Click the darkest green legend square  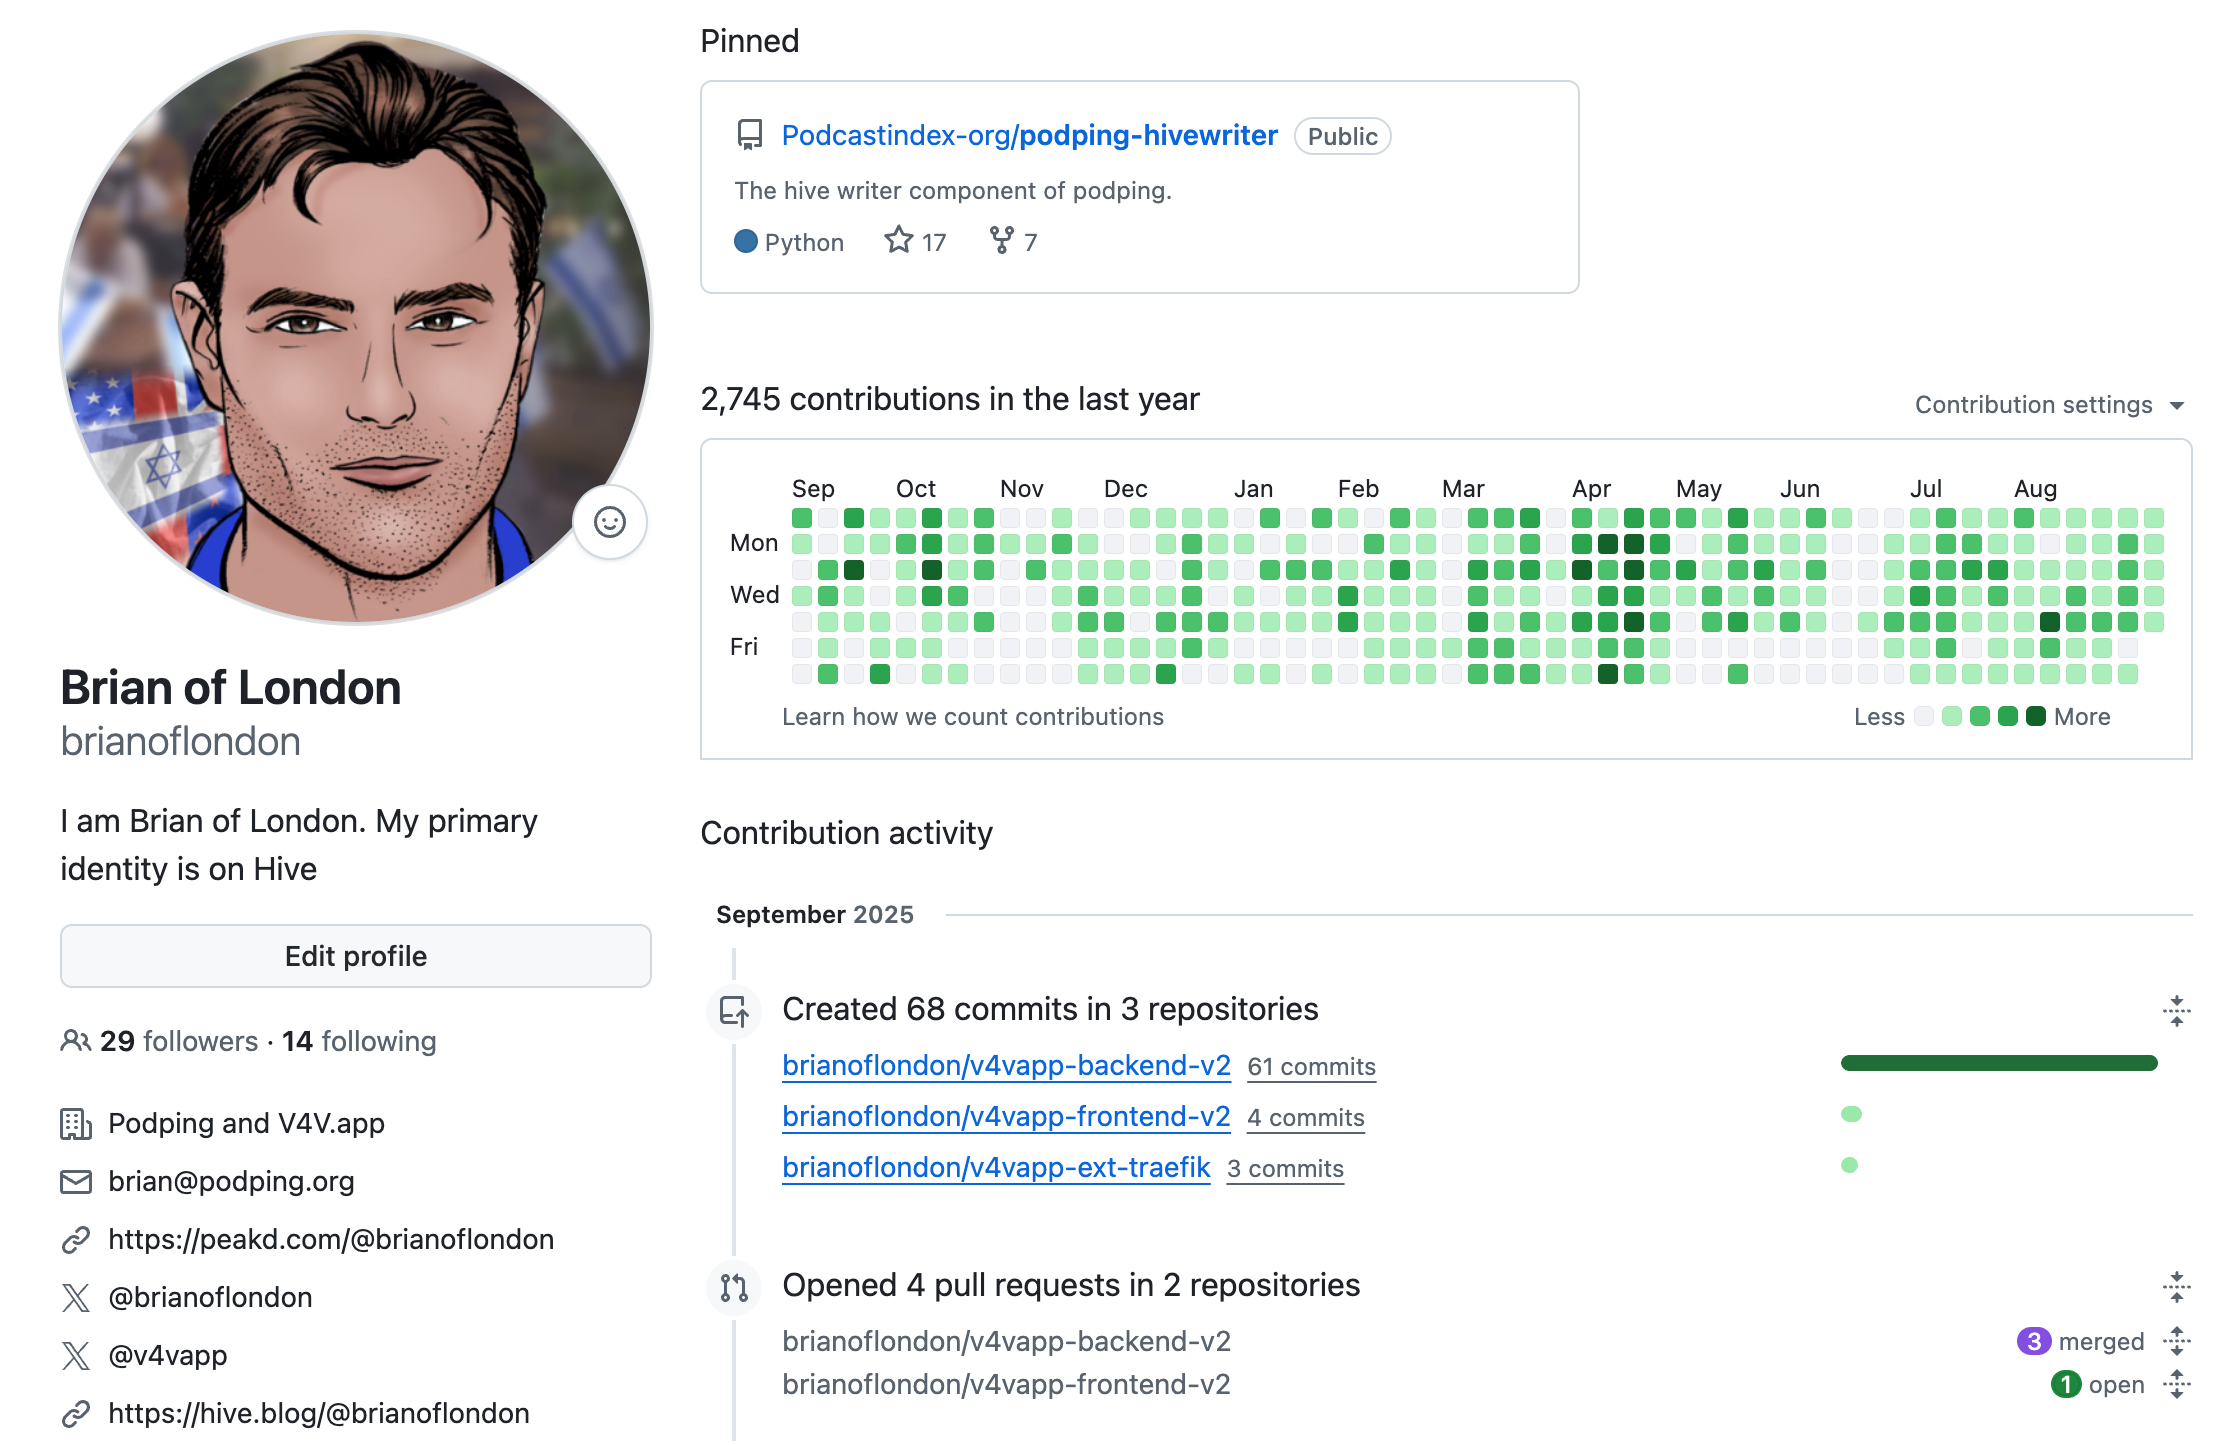click(x=2035, y=716)
